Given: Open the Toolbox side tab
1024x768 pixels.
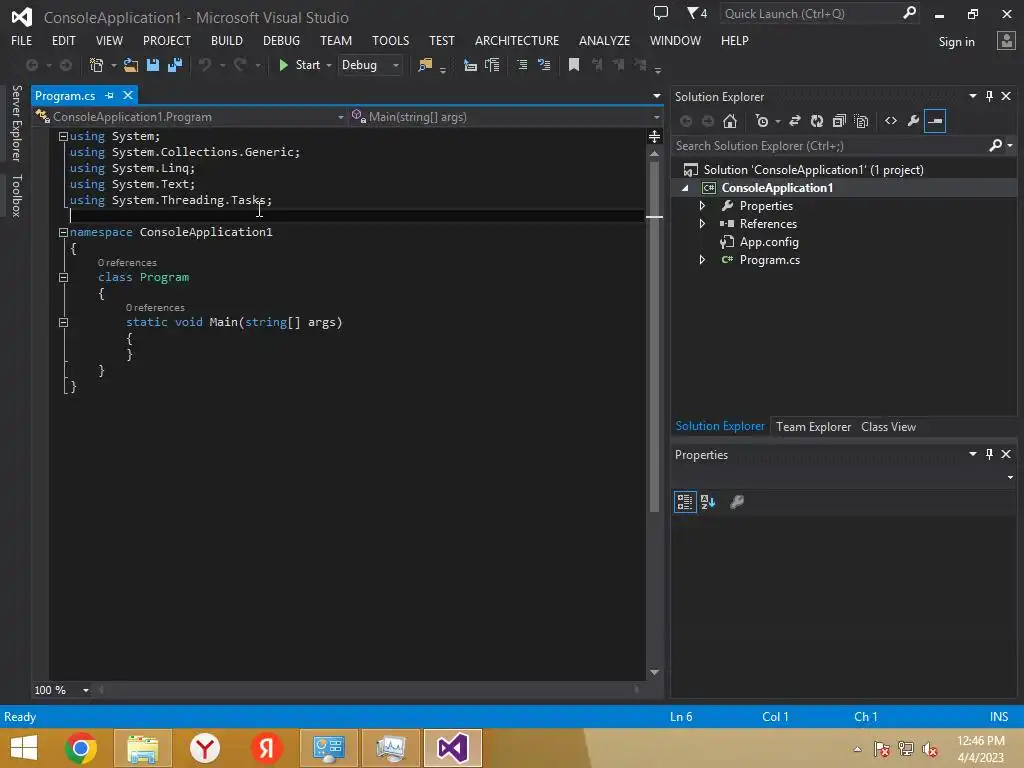Looking at the screenshot, I should click(17, 195).
